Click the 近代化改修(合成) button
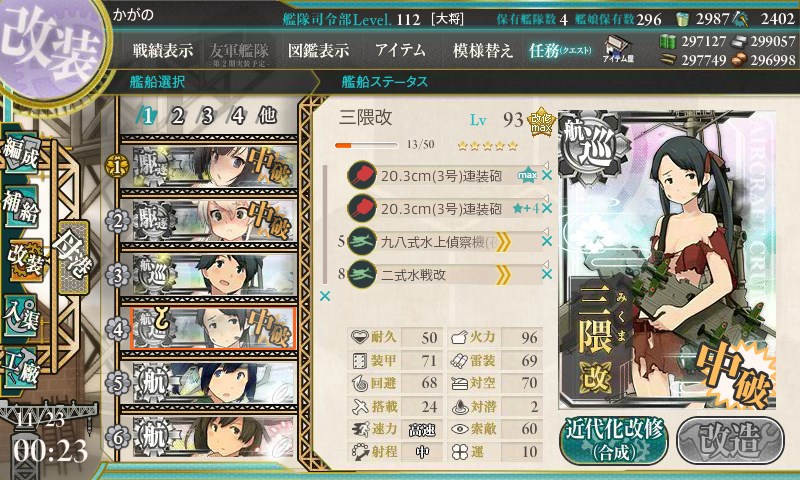Screen dimensions: 800x480 tap(614, 440)
